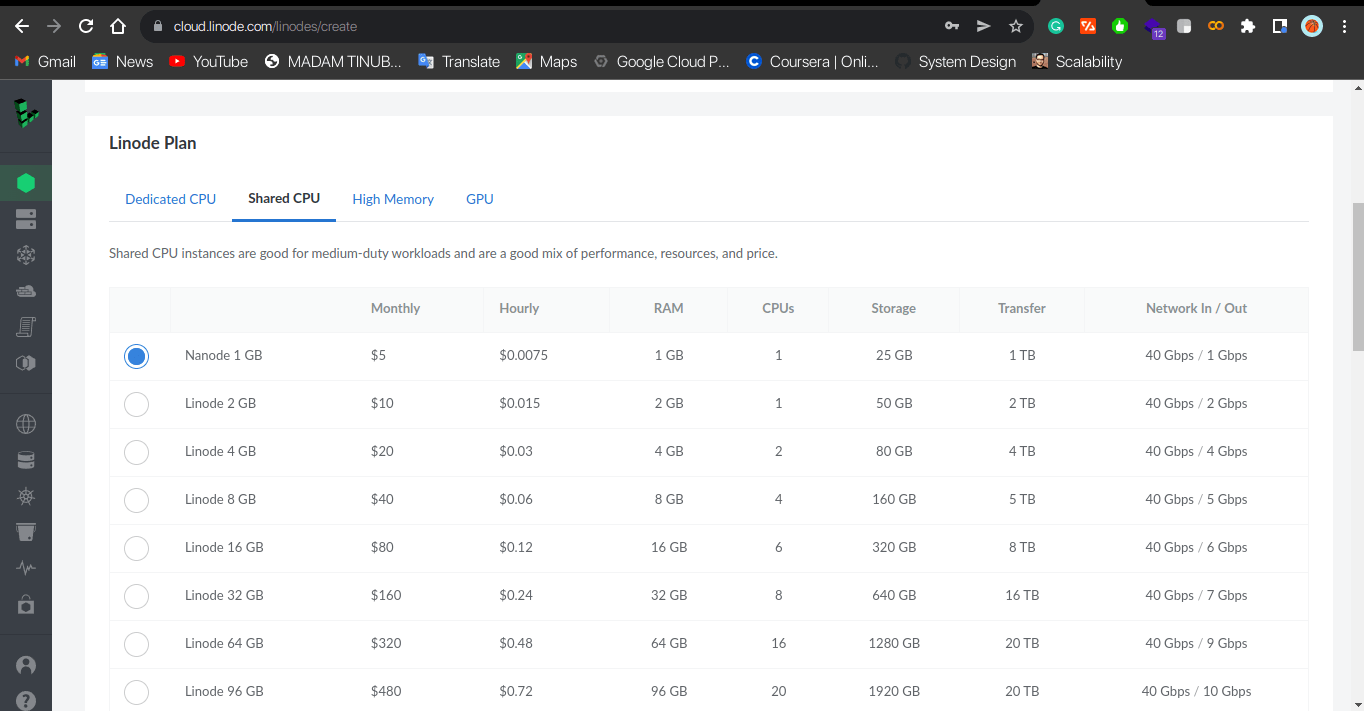Open Maps bookmark

tap(546, 61)
